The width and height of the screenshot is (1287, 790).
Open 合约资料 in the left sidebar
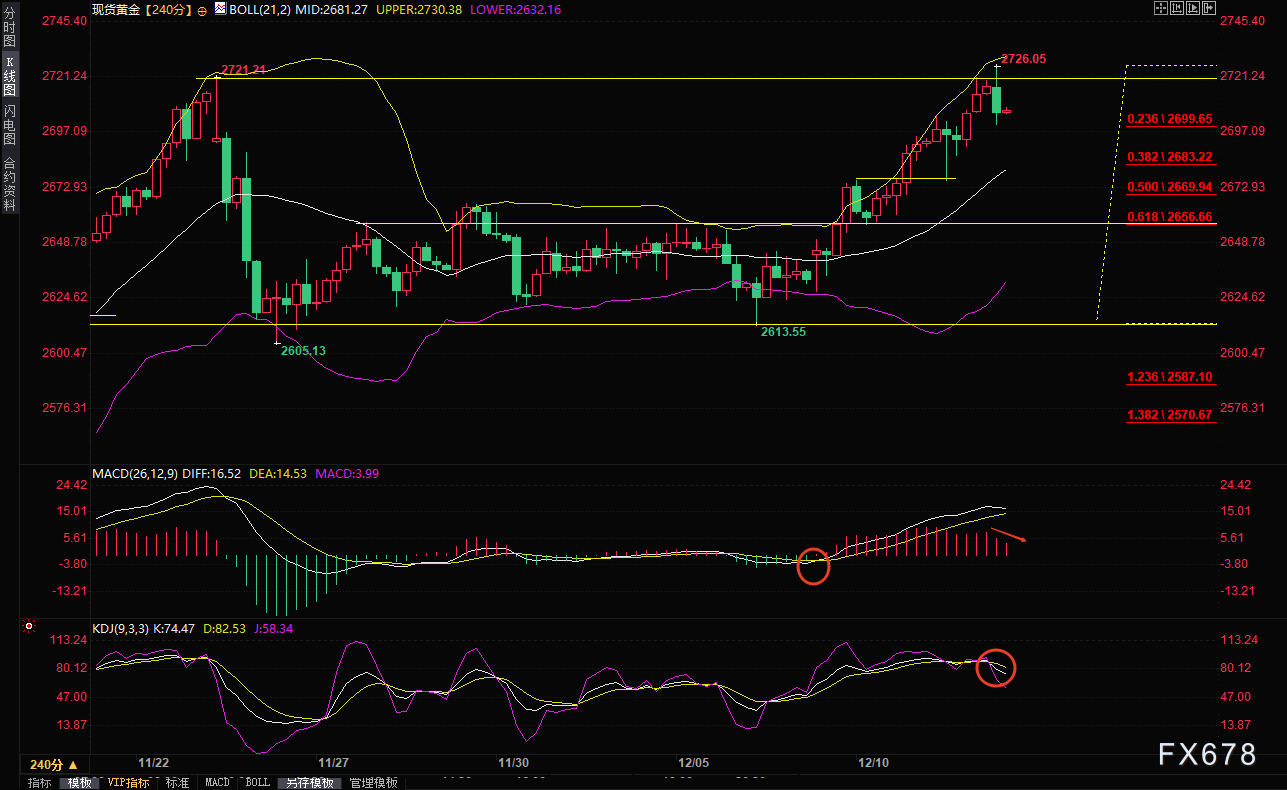tap(10, 183)
